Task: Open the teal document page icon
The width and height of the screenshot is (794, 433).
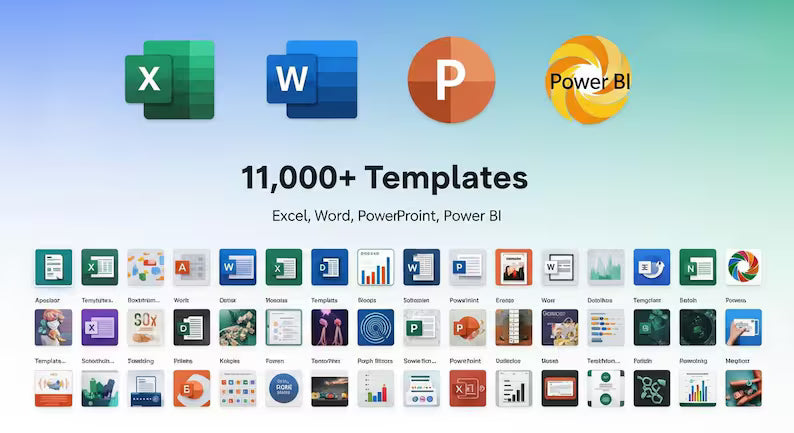Action: [54, 267]
